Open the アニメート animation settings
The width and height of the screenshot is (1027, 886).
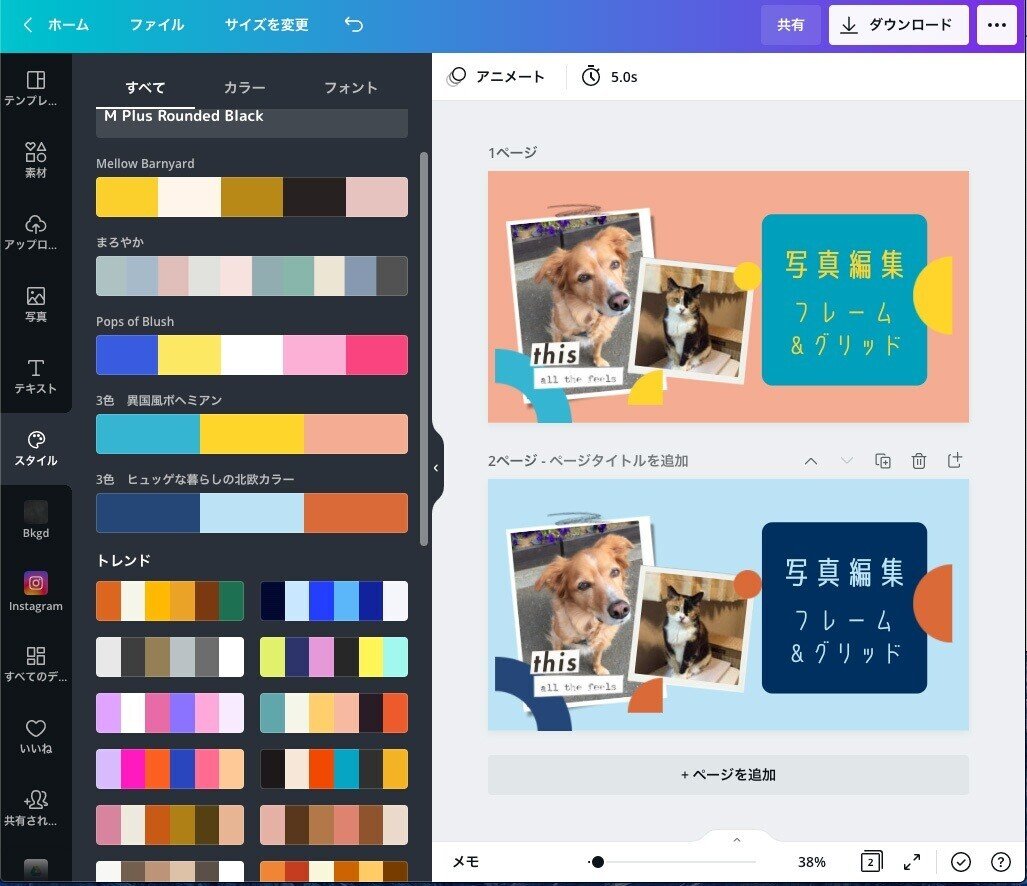click(496, 75)
